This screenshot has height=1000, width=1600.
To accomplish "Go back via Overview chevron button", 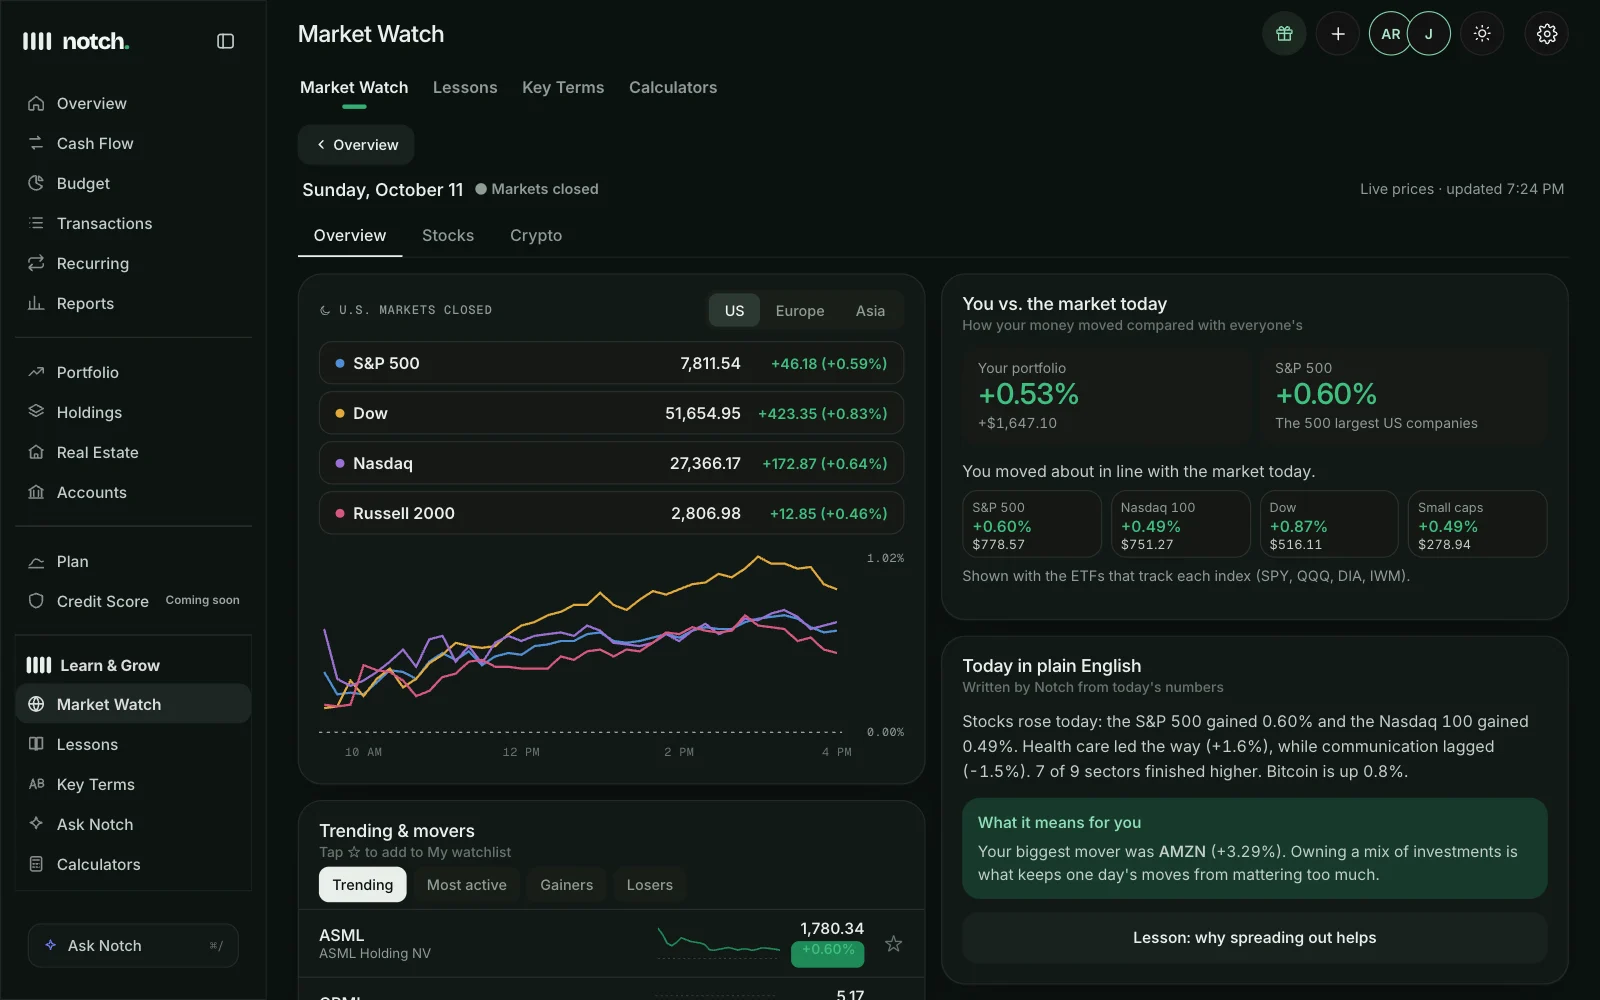I will click(356, 144).
